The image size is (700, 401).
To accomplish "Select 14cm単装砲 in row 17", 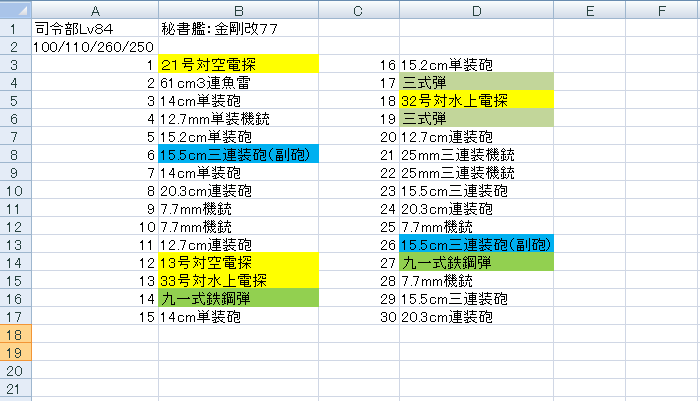I will click(238, 316).
